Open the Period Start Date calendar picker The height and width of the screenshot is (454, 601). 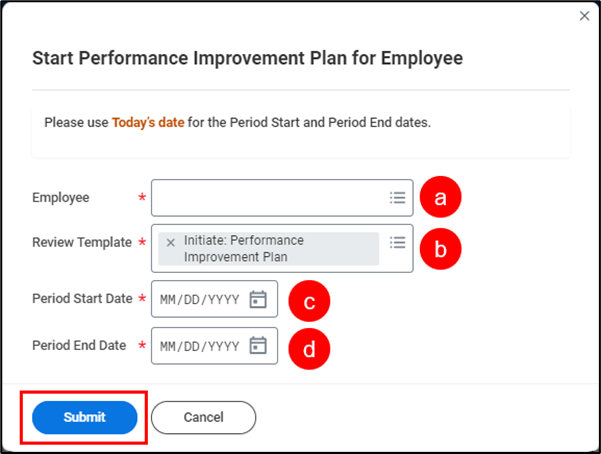[x=258, y=299]
